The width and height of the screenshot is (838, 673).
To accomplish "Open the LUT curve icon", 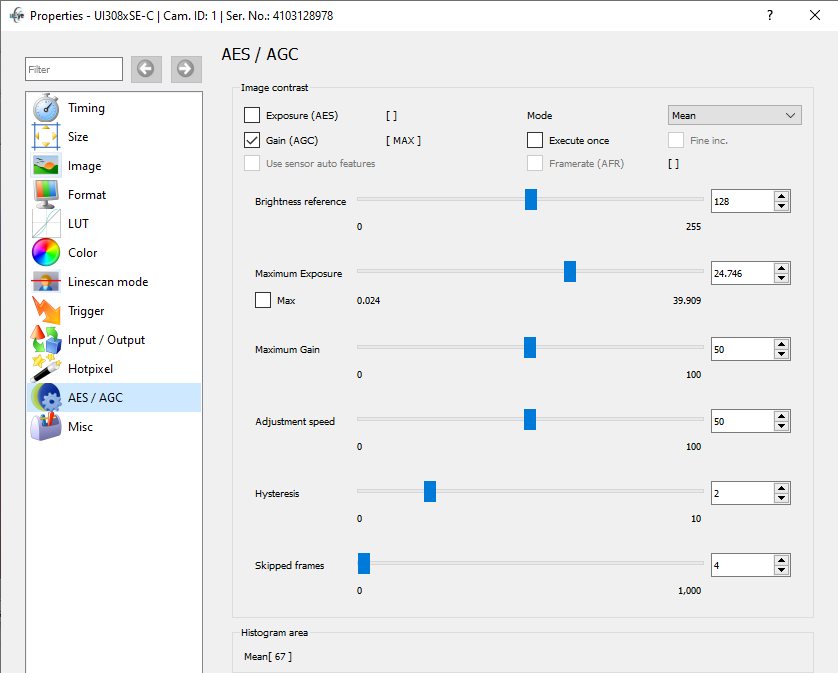I will (x=46, y=223).
